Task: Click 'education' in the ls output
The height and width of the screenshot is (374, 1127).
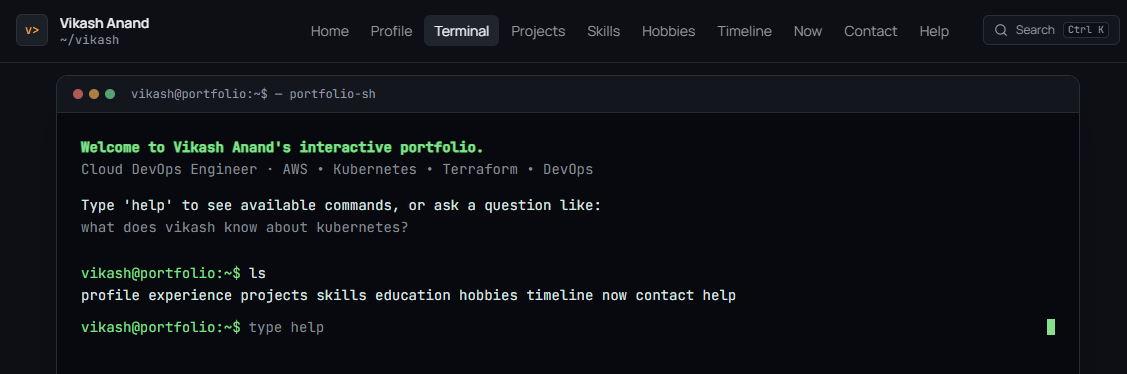Action: (x=413, y=296)
